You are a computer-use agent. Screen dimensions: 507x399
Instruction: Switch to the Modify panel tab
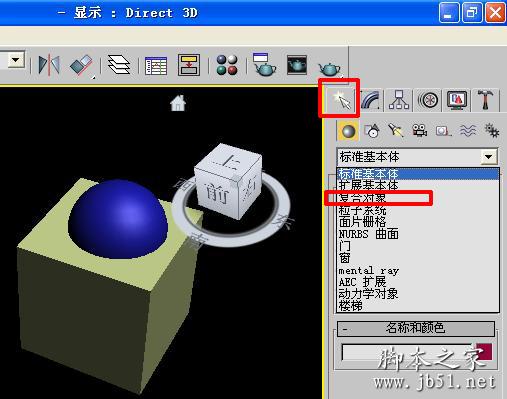pyautogui.click(x=370, y=99)
